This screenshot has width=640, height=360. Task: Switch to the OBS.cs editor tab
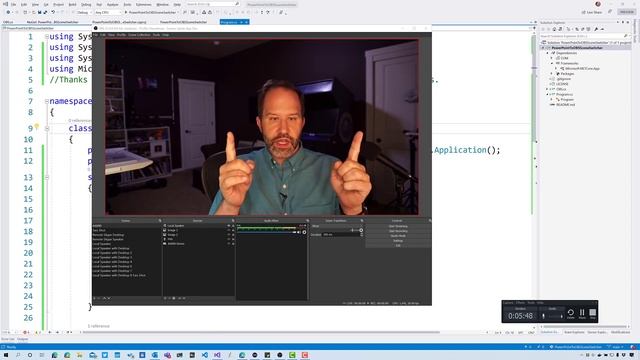(8, 22)
